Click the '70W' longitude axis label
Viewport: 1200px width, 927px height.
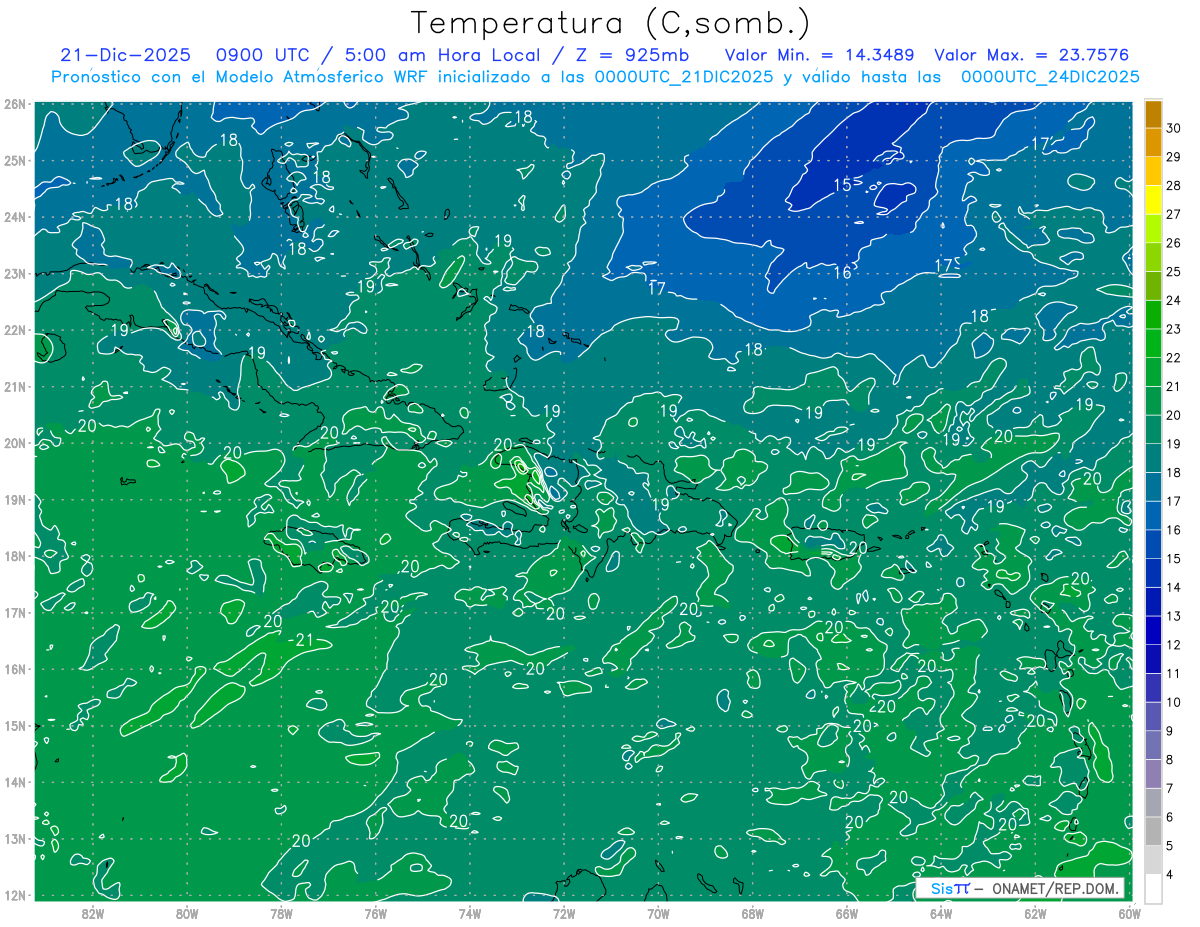tap(658, 914)
